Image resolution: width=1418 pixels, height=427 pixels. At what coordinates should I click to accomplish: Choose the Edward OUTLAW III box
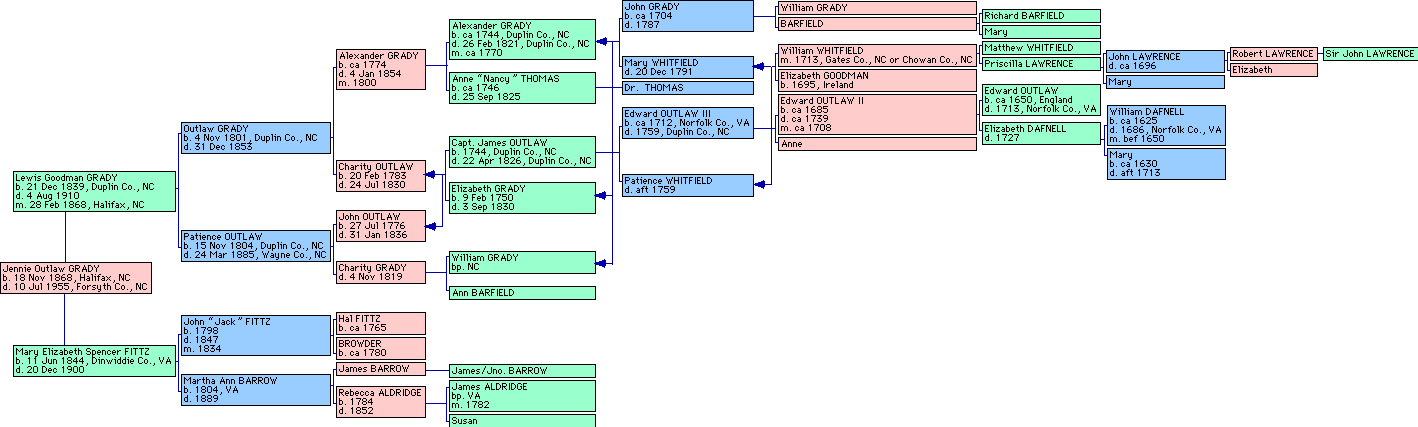click(x=687, y=123)
